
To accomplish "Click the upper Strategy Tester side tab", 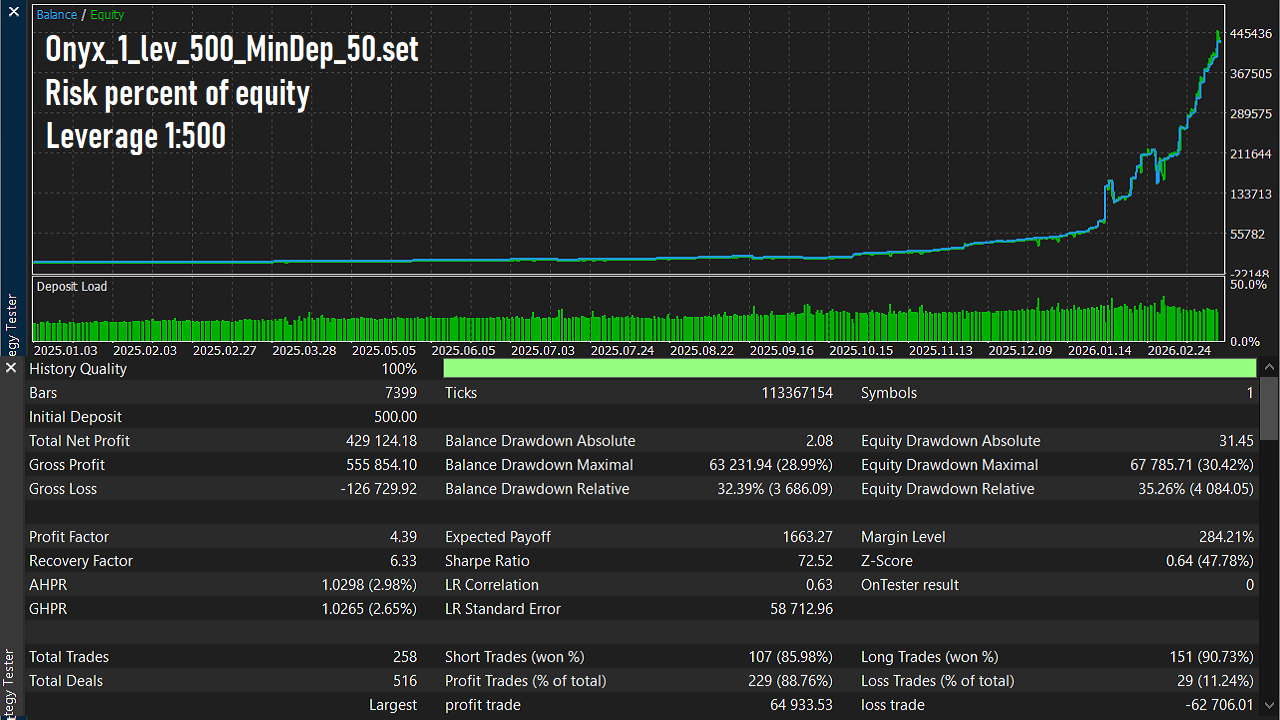I will pyautogui.click(x=12, y=324).
